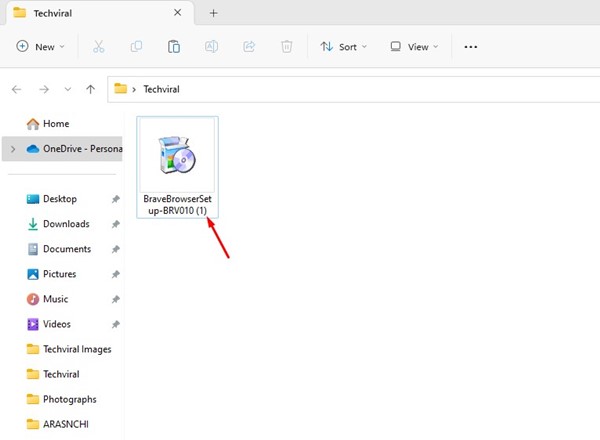The width and height of the screenshot is (600, 440).
Task: Expand the OneDrive - Personal tree node
Action: 13,149
